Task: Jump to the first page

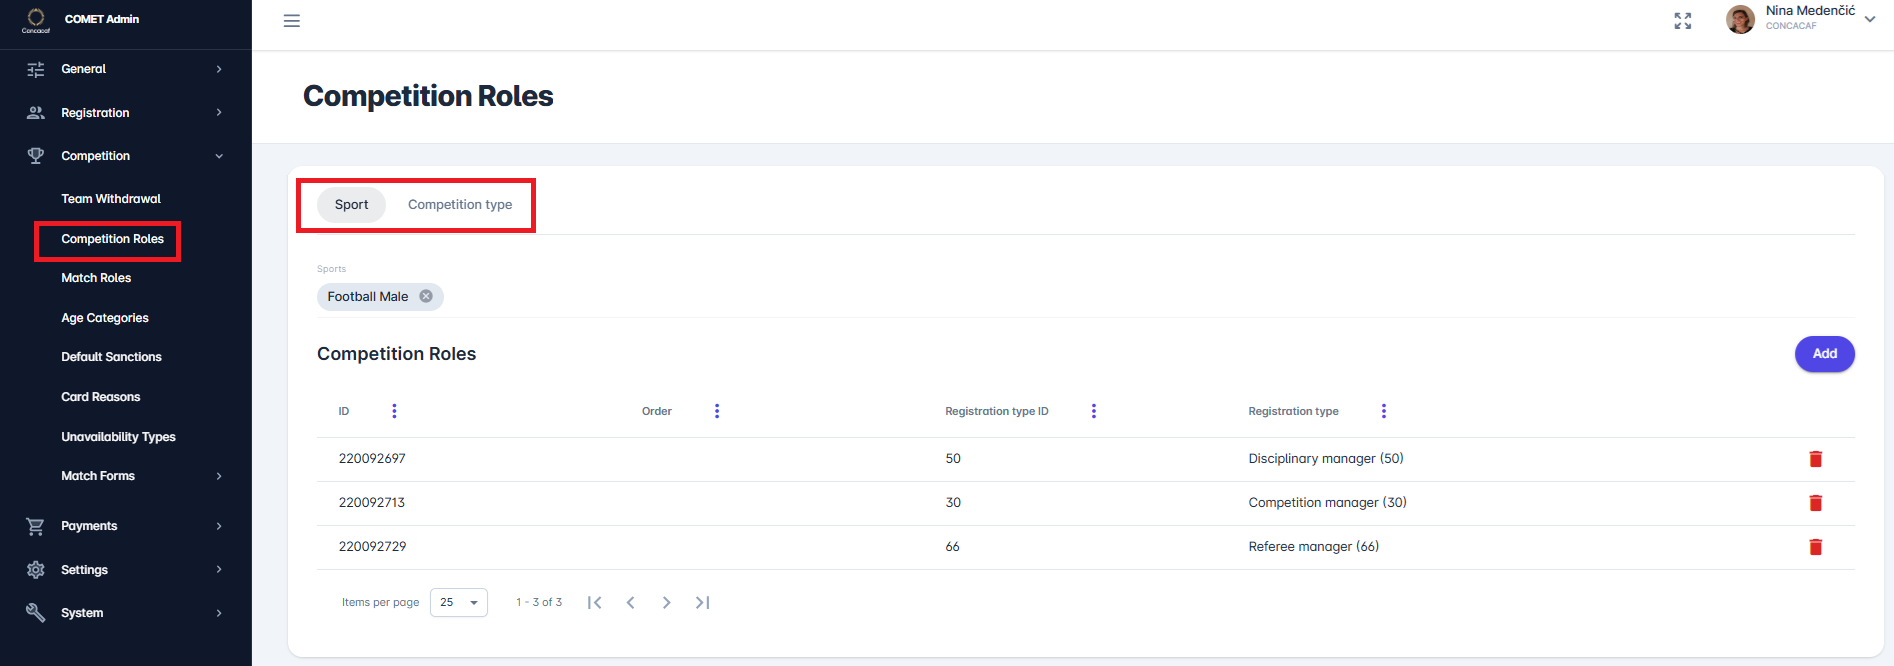Action: 595,602
